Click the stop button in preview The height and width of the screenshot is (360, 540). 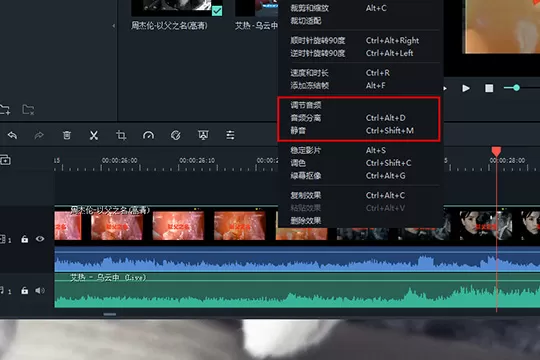click(x=489, y=88)
